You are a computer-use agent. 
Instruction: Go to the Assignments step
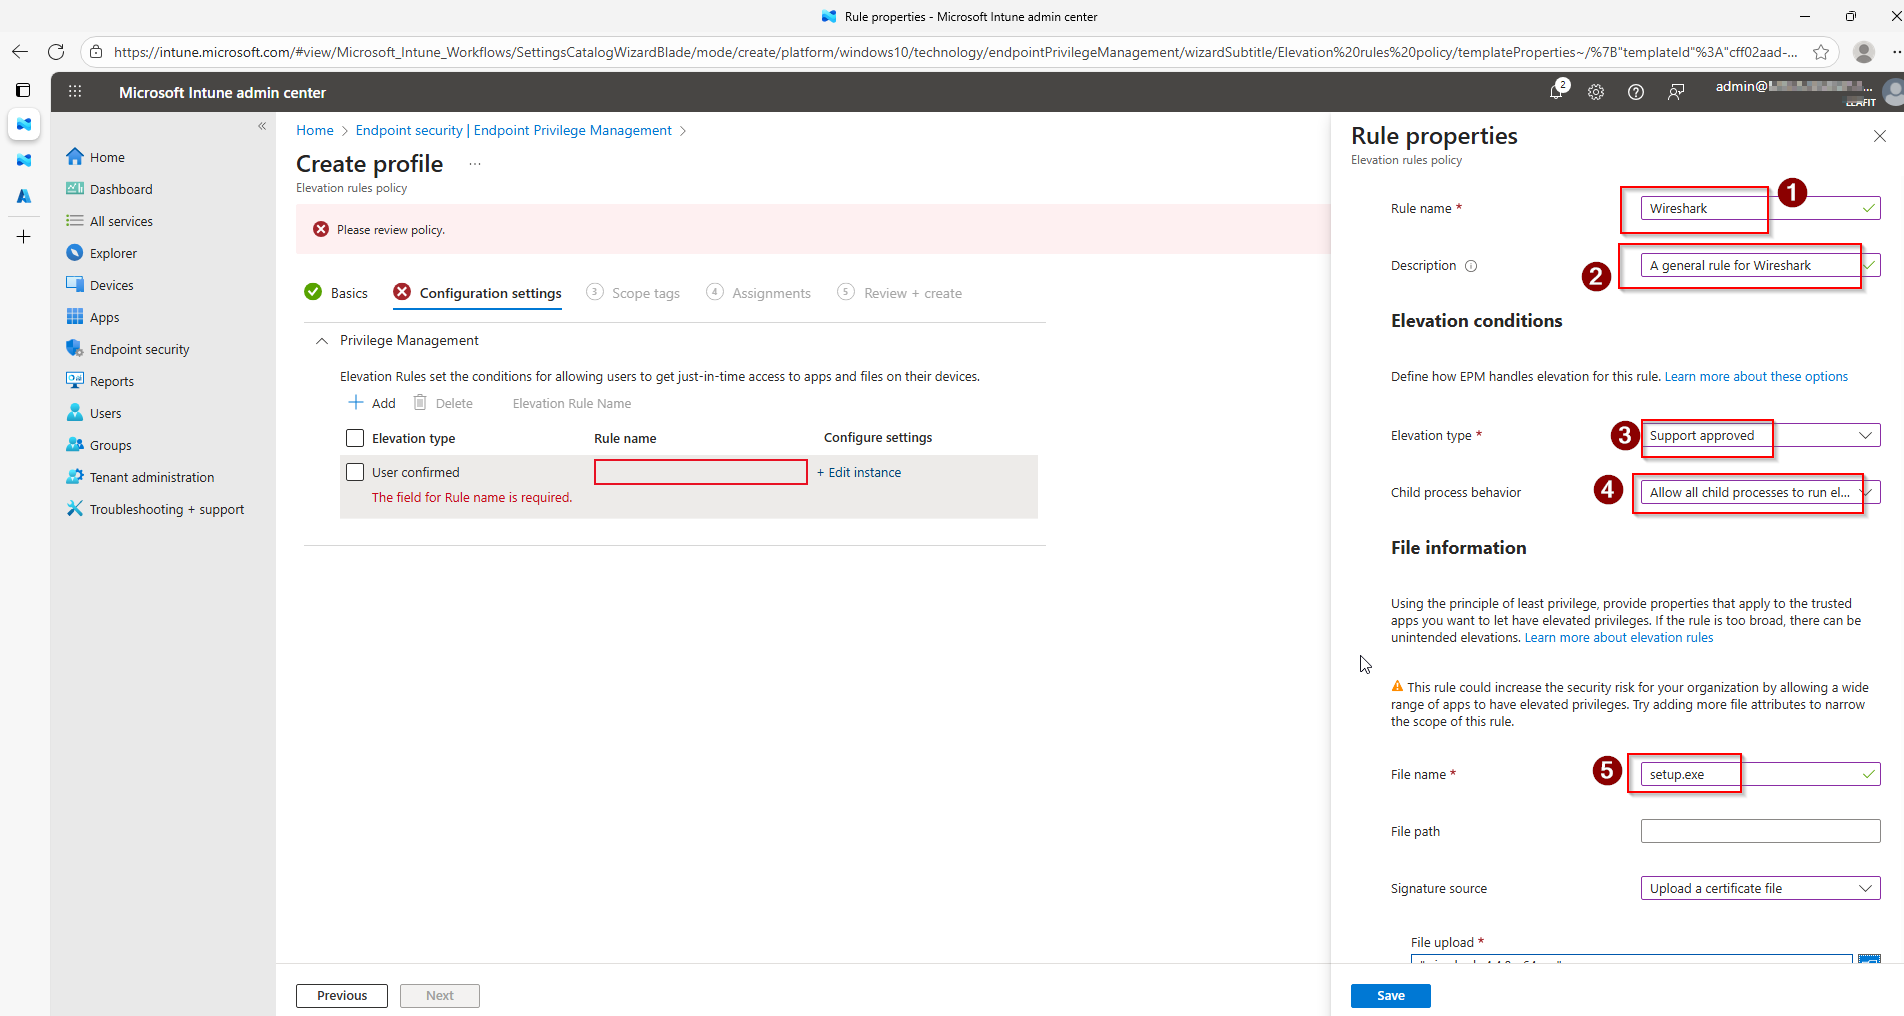(759, 293)
